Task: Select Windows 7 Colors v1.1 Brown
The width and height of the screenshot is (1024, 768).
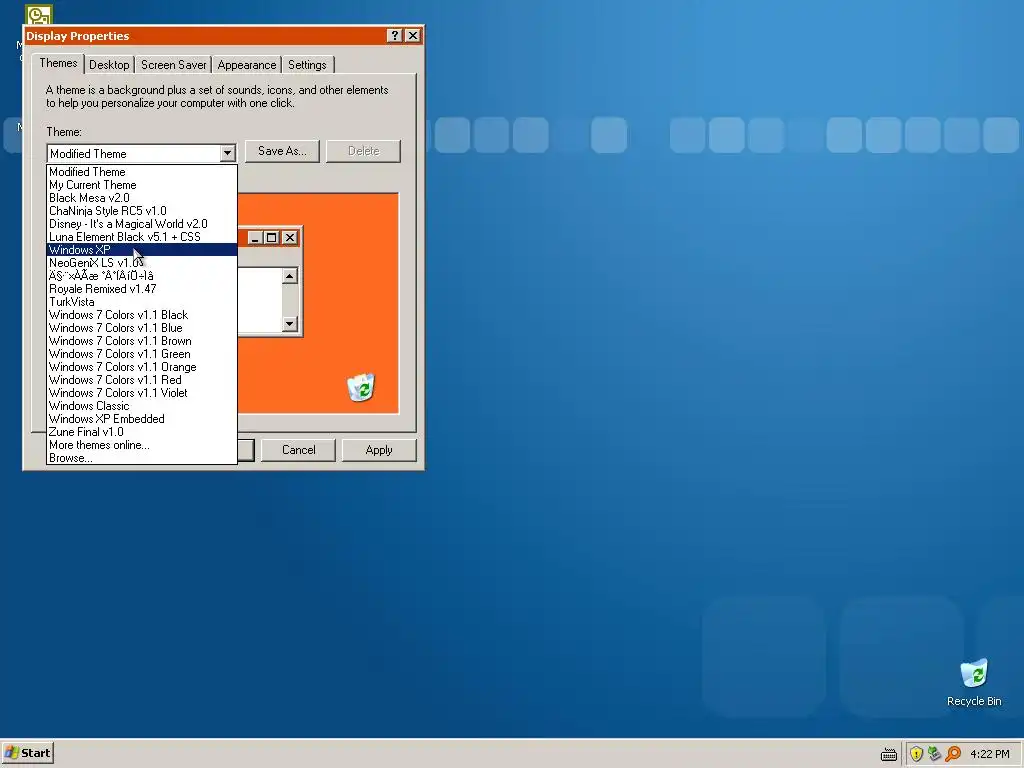Action: click(x=142, y=341)
